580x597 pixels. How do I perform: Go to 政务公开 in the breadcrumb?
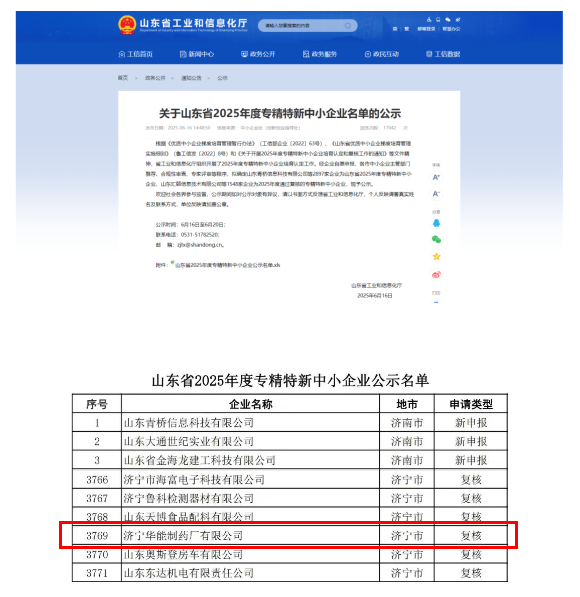click(155, 78)
